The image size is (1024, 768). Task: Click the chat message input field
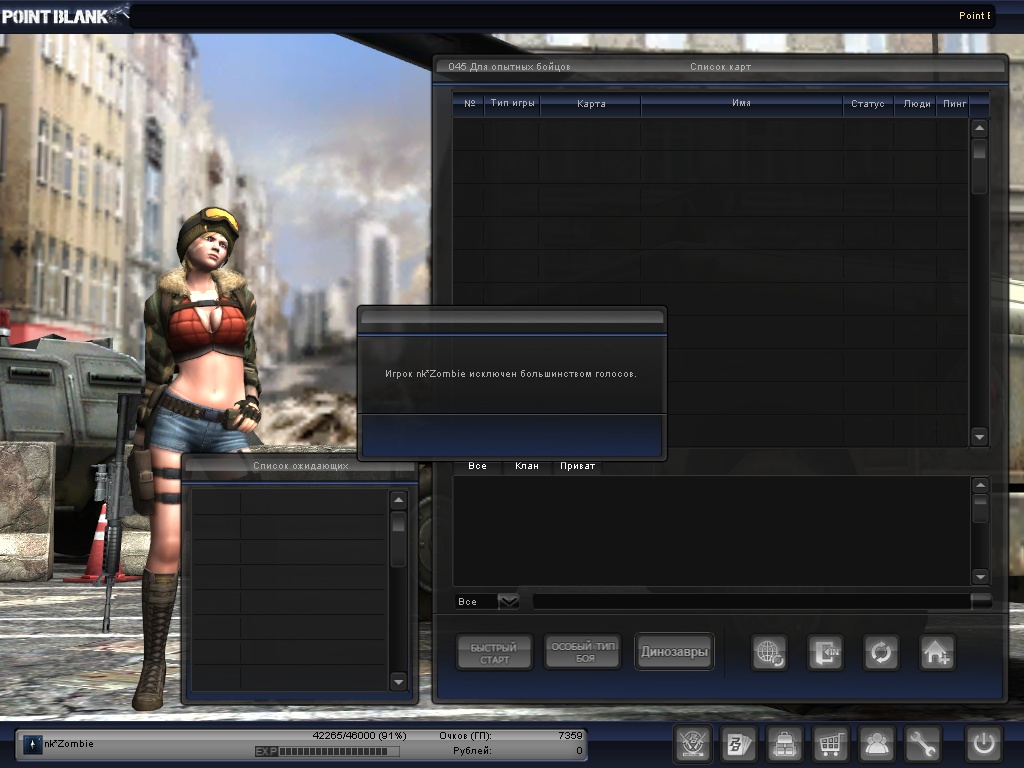(x=750, y=601)
